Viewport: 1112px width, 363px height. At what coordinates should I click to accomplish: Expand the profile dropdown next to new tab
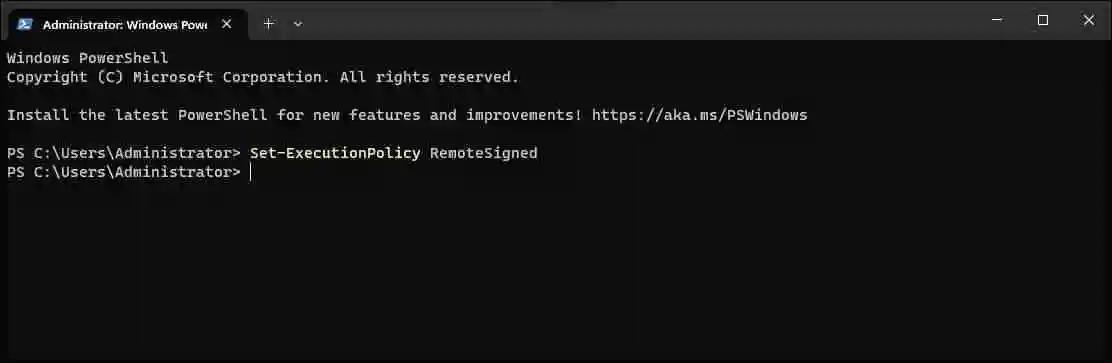point(298,24)
